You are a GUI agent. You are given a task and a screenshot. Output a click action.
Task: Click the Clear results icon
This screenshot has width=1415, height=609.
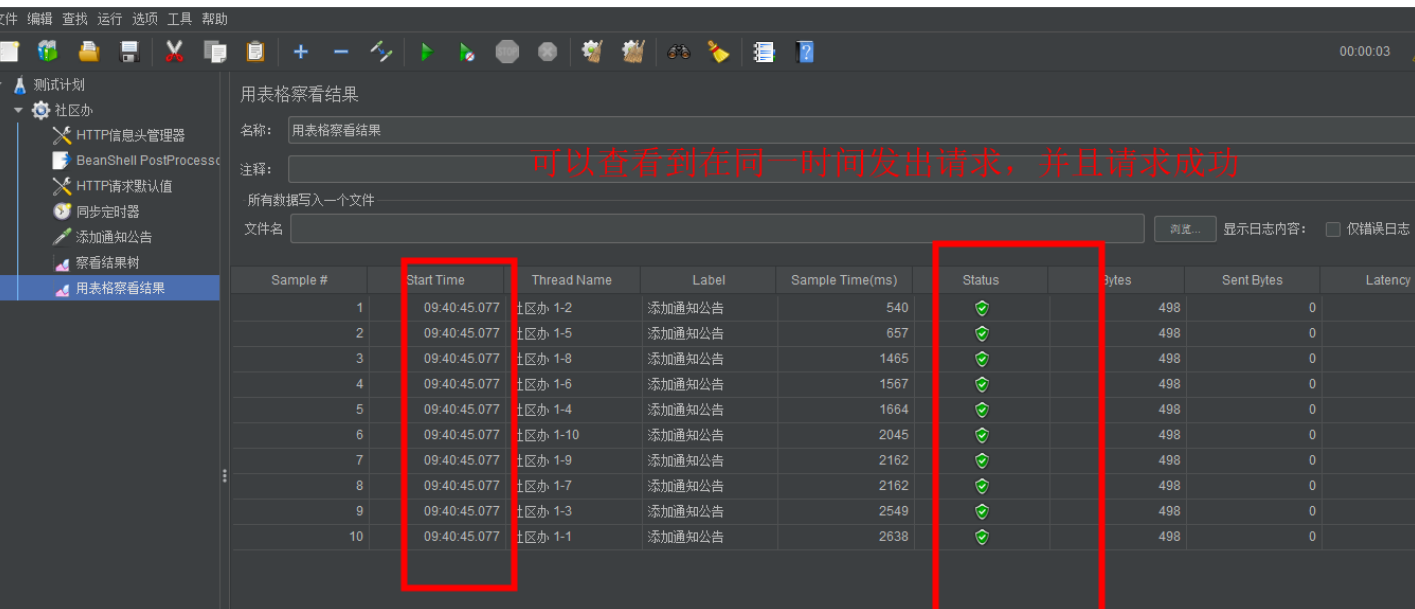tap(592, 51)
